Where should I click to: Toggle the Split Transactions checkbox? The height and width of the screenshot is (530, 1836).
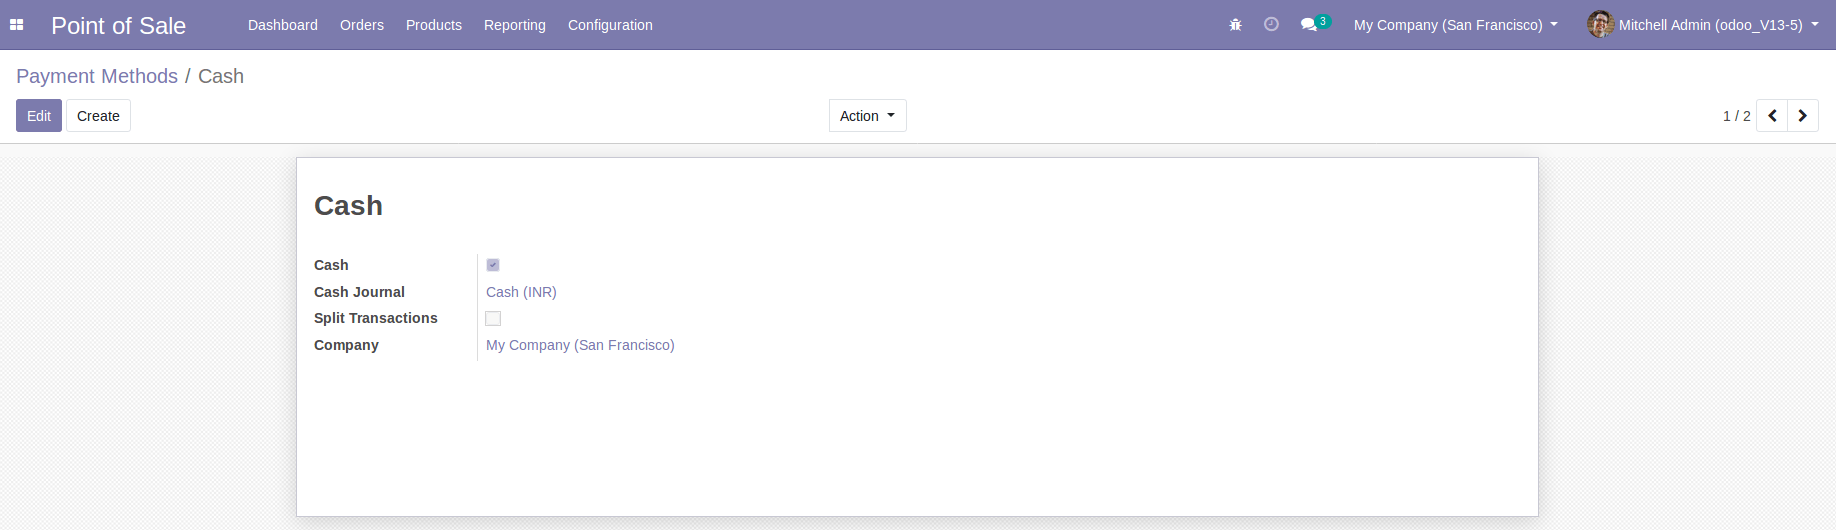(x=493, y=318)
